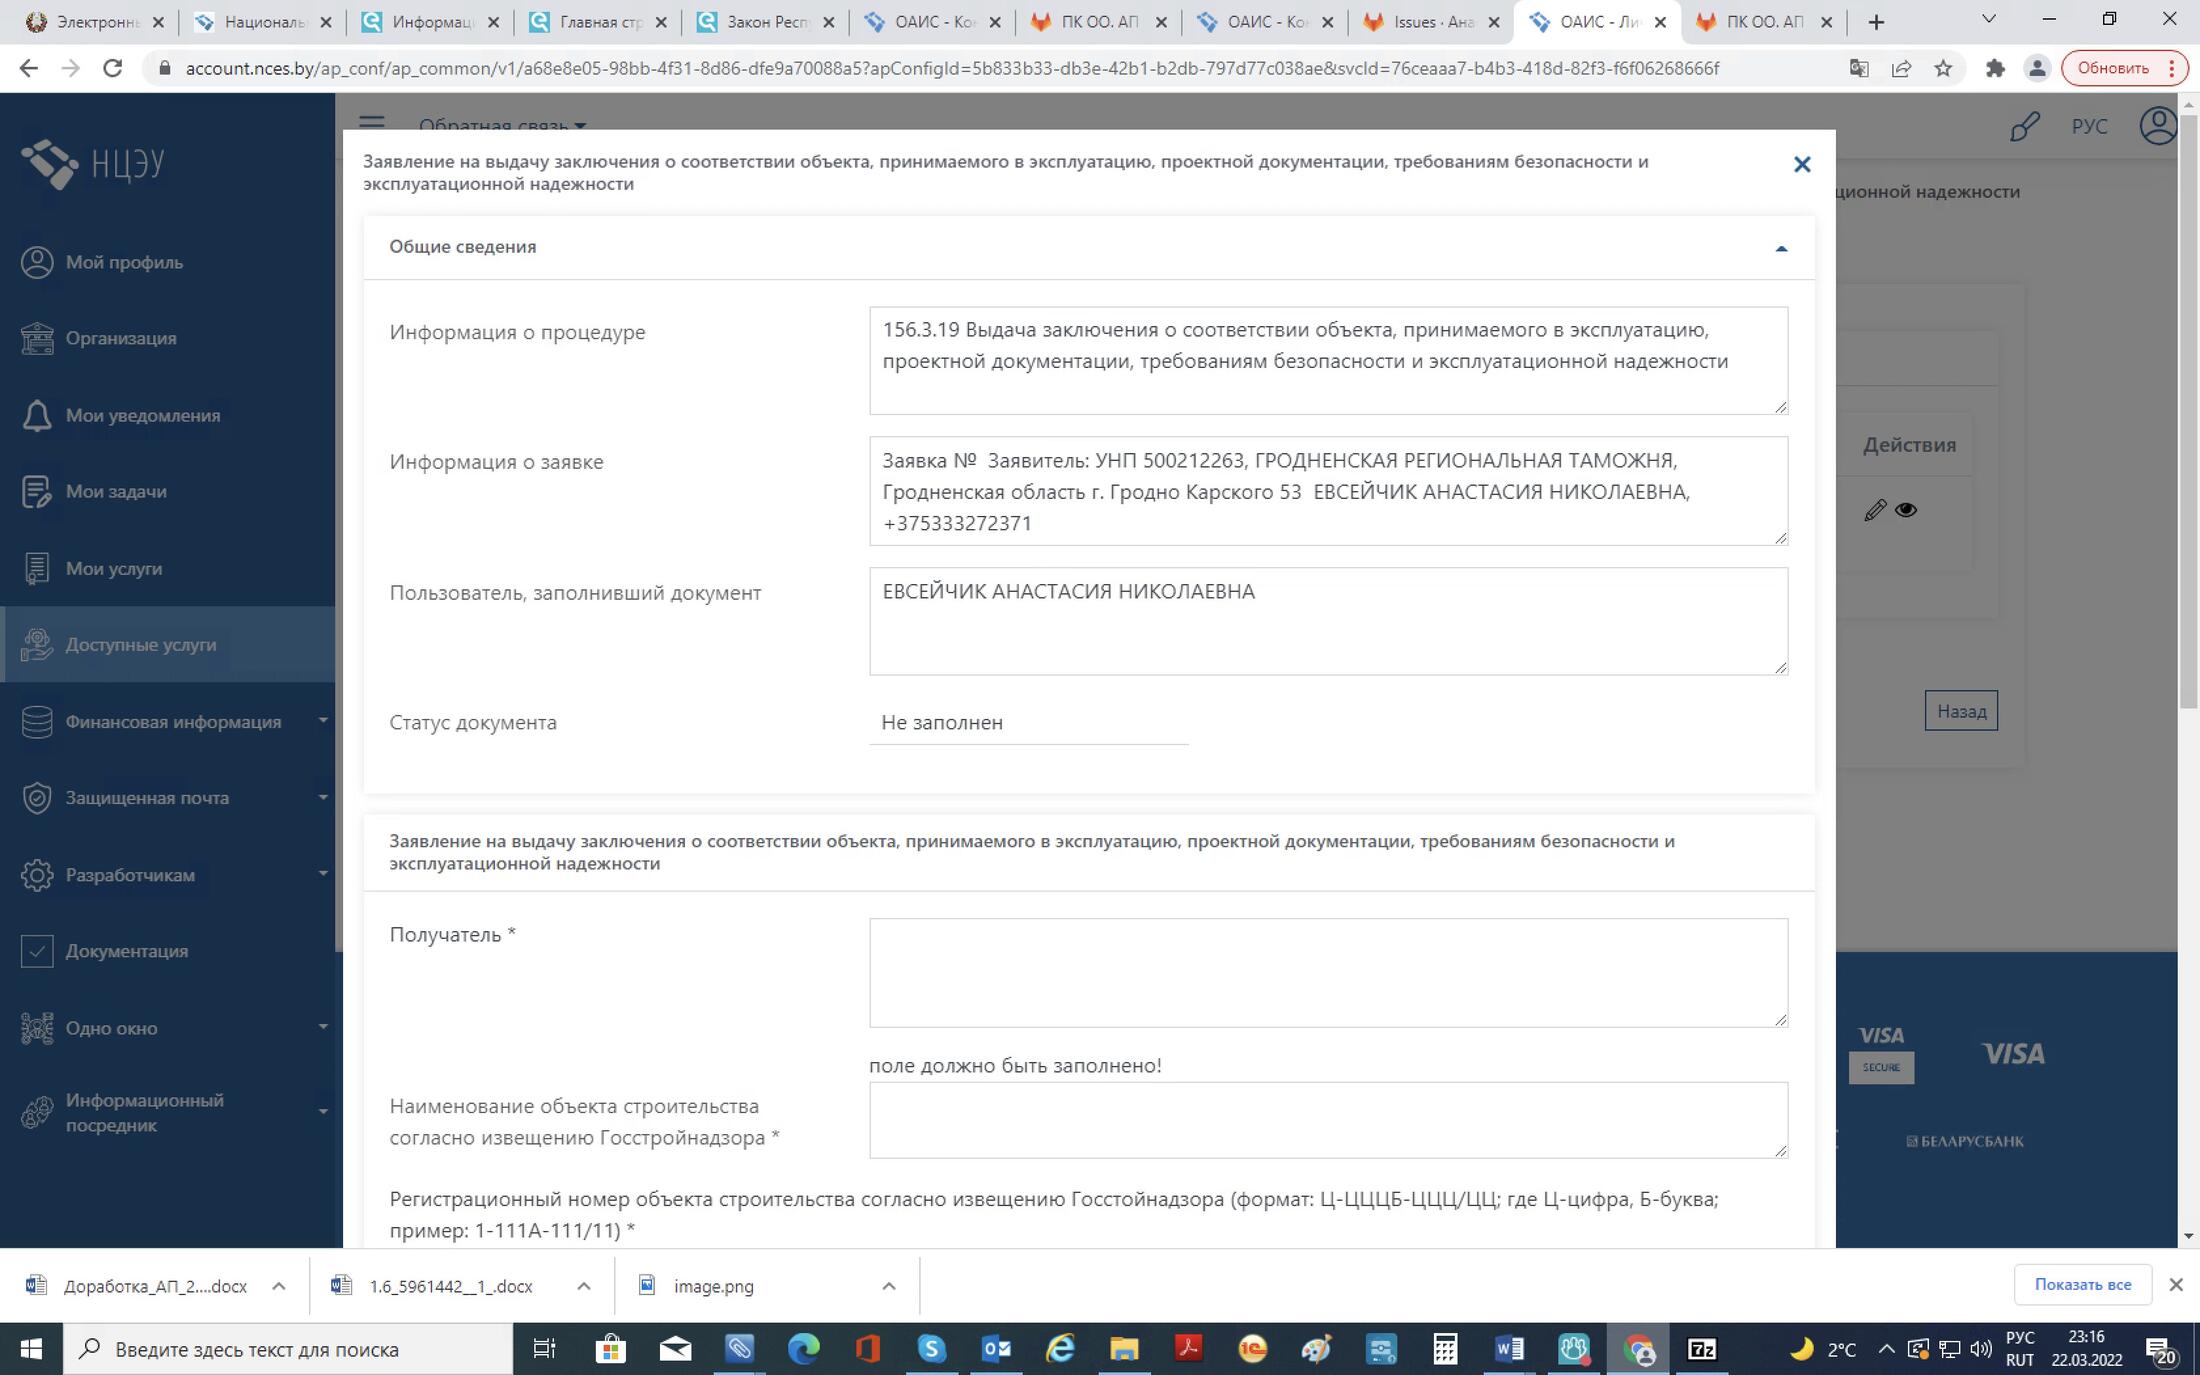Click the user account icon top right
Viewport: 2200px width, 1375px height.
click(x=2158, y=126)
